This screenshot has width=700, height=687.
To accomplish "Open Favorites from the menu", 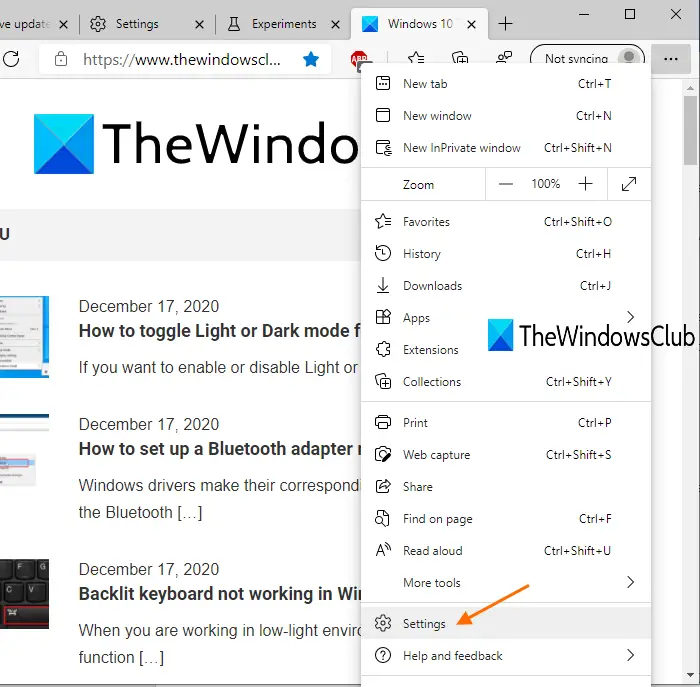I will coord(506,222).
